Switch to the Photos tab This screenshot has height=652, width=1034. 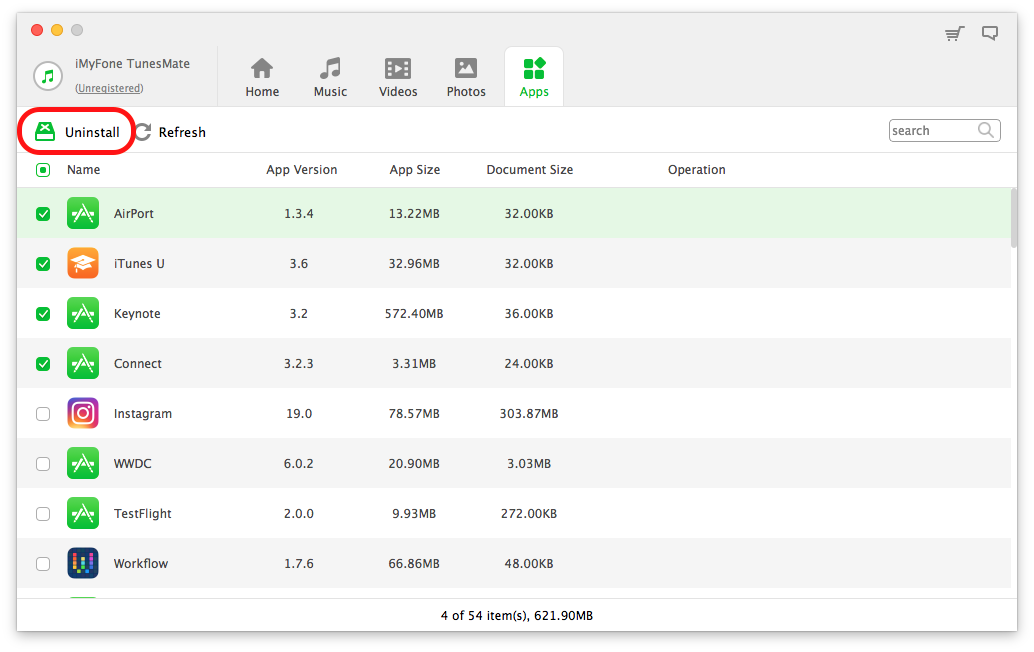pos(466,77)
